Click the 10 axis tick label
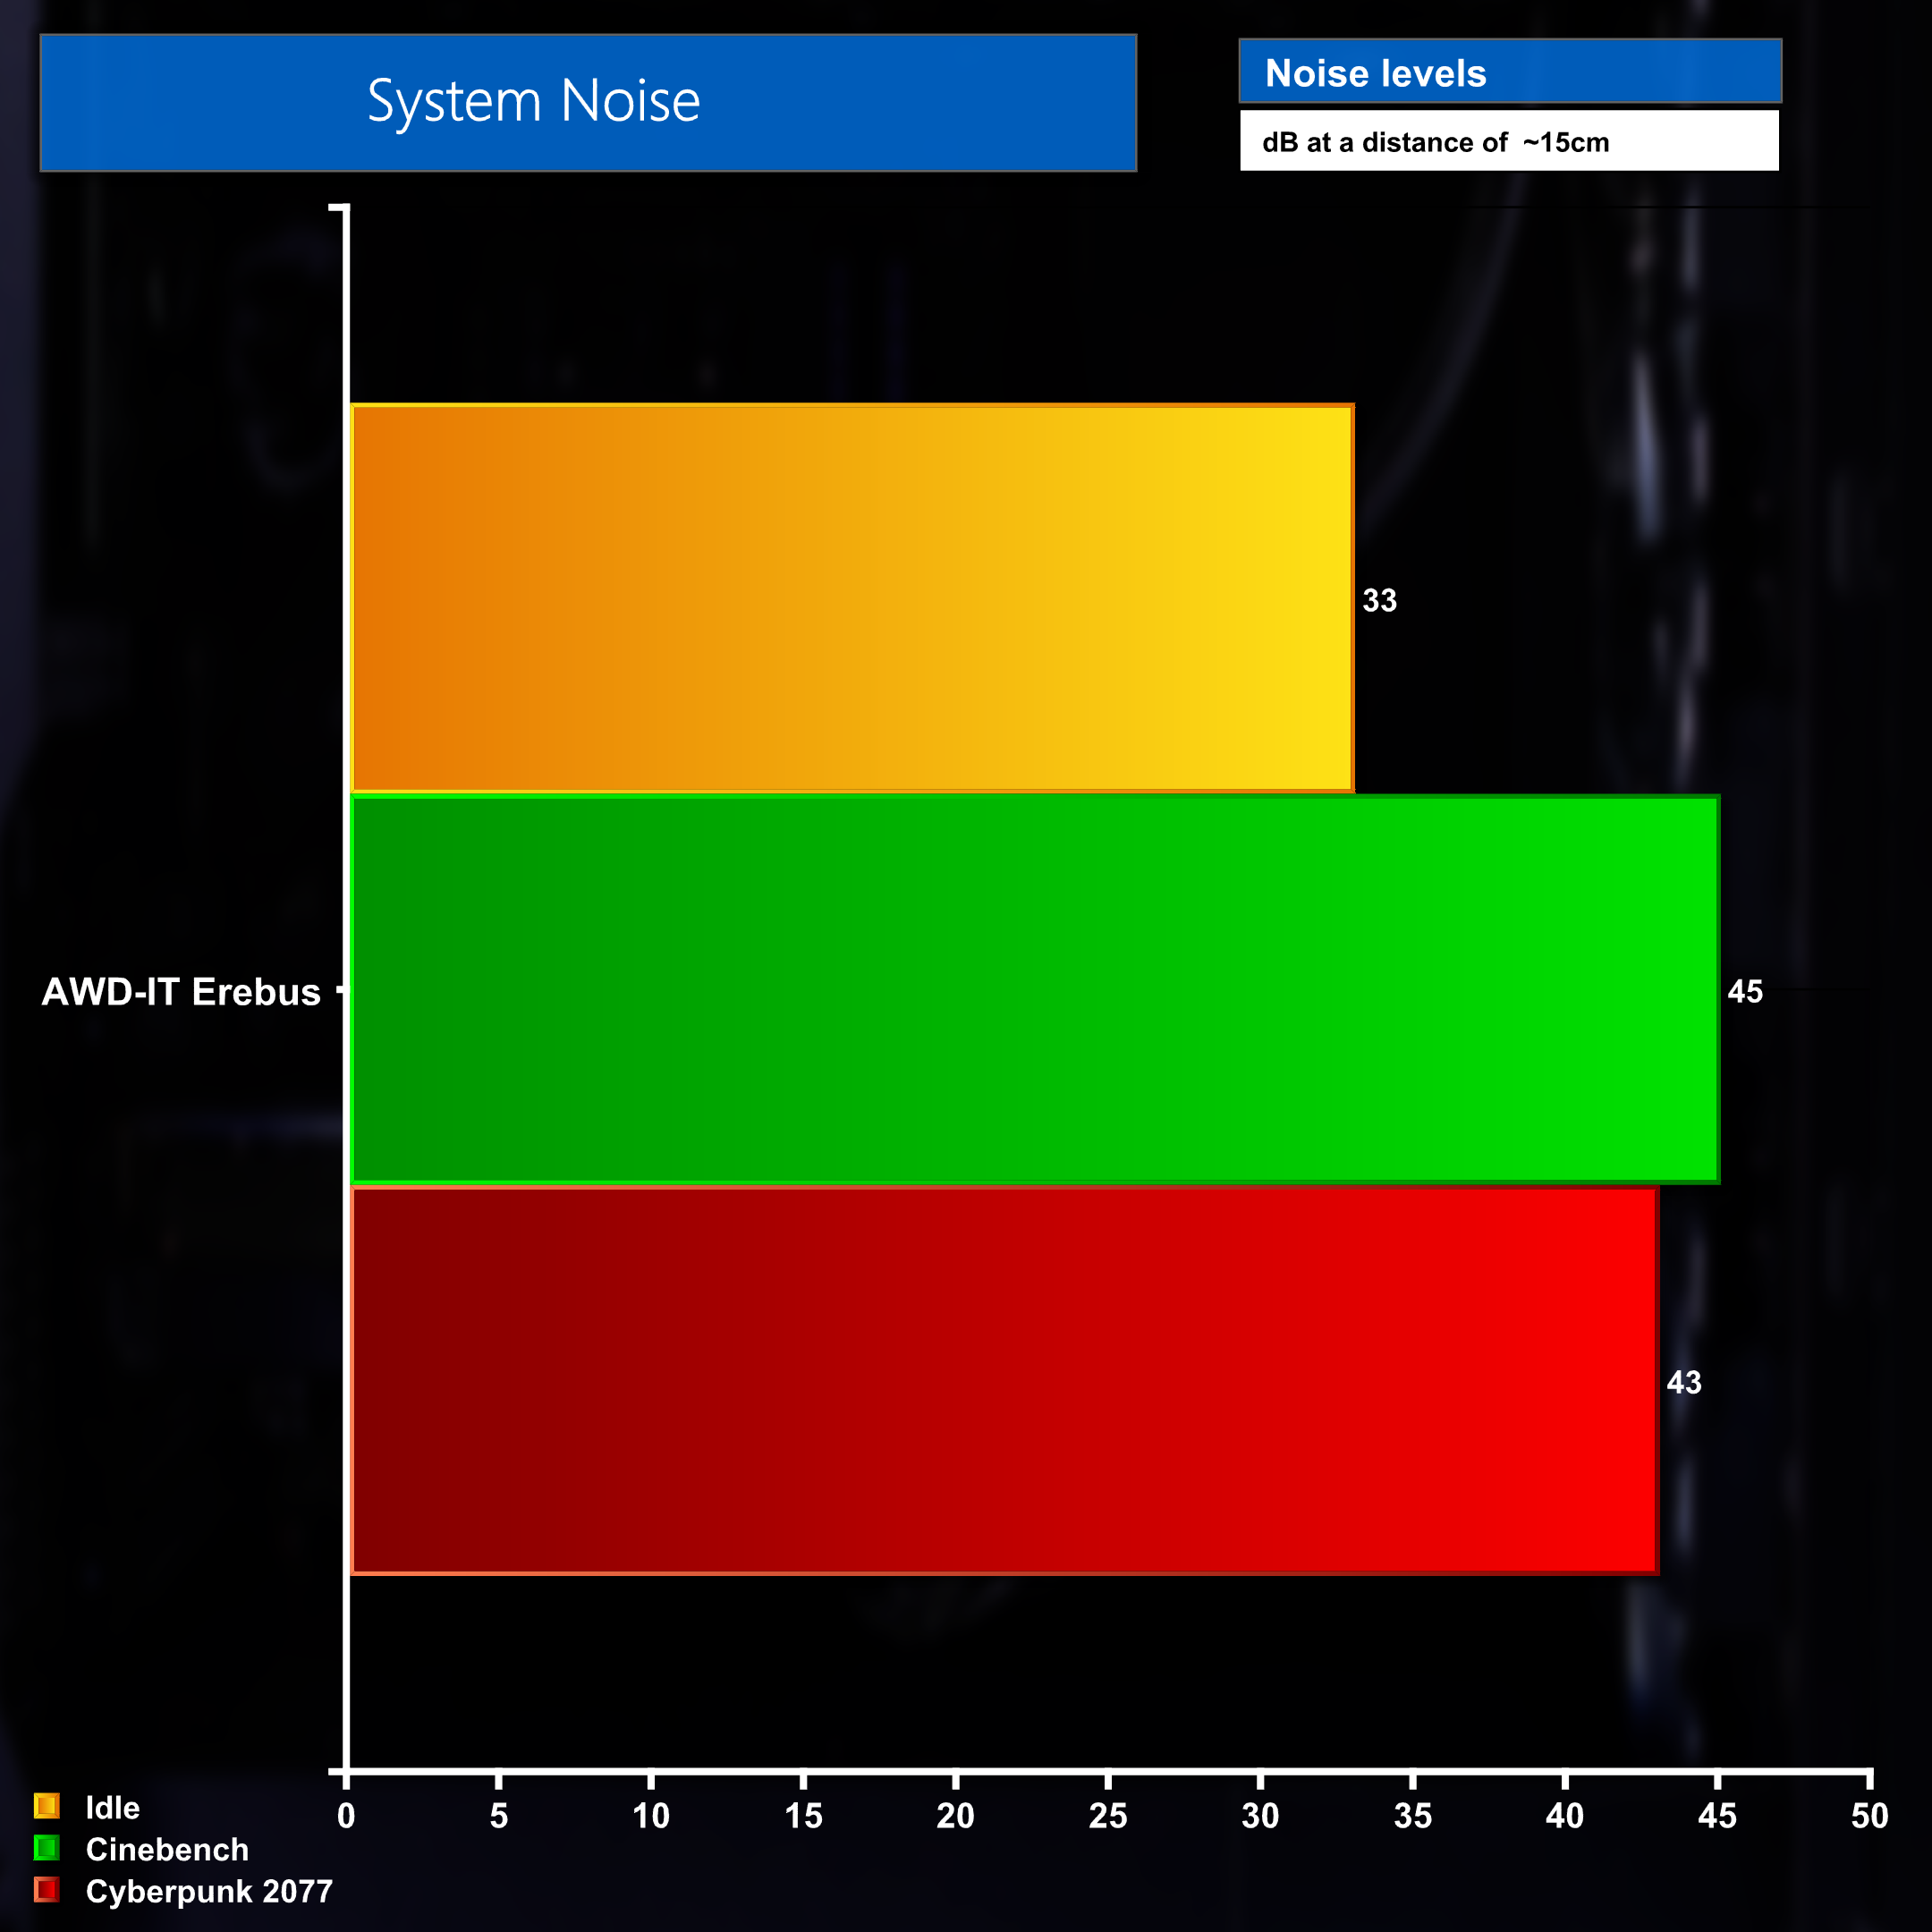 [x=650, y=1815]
